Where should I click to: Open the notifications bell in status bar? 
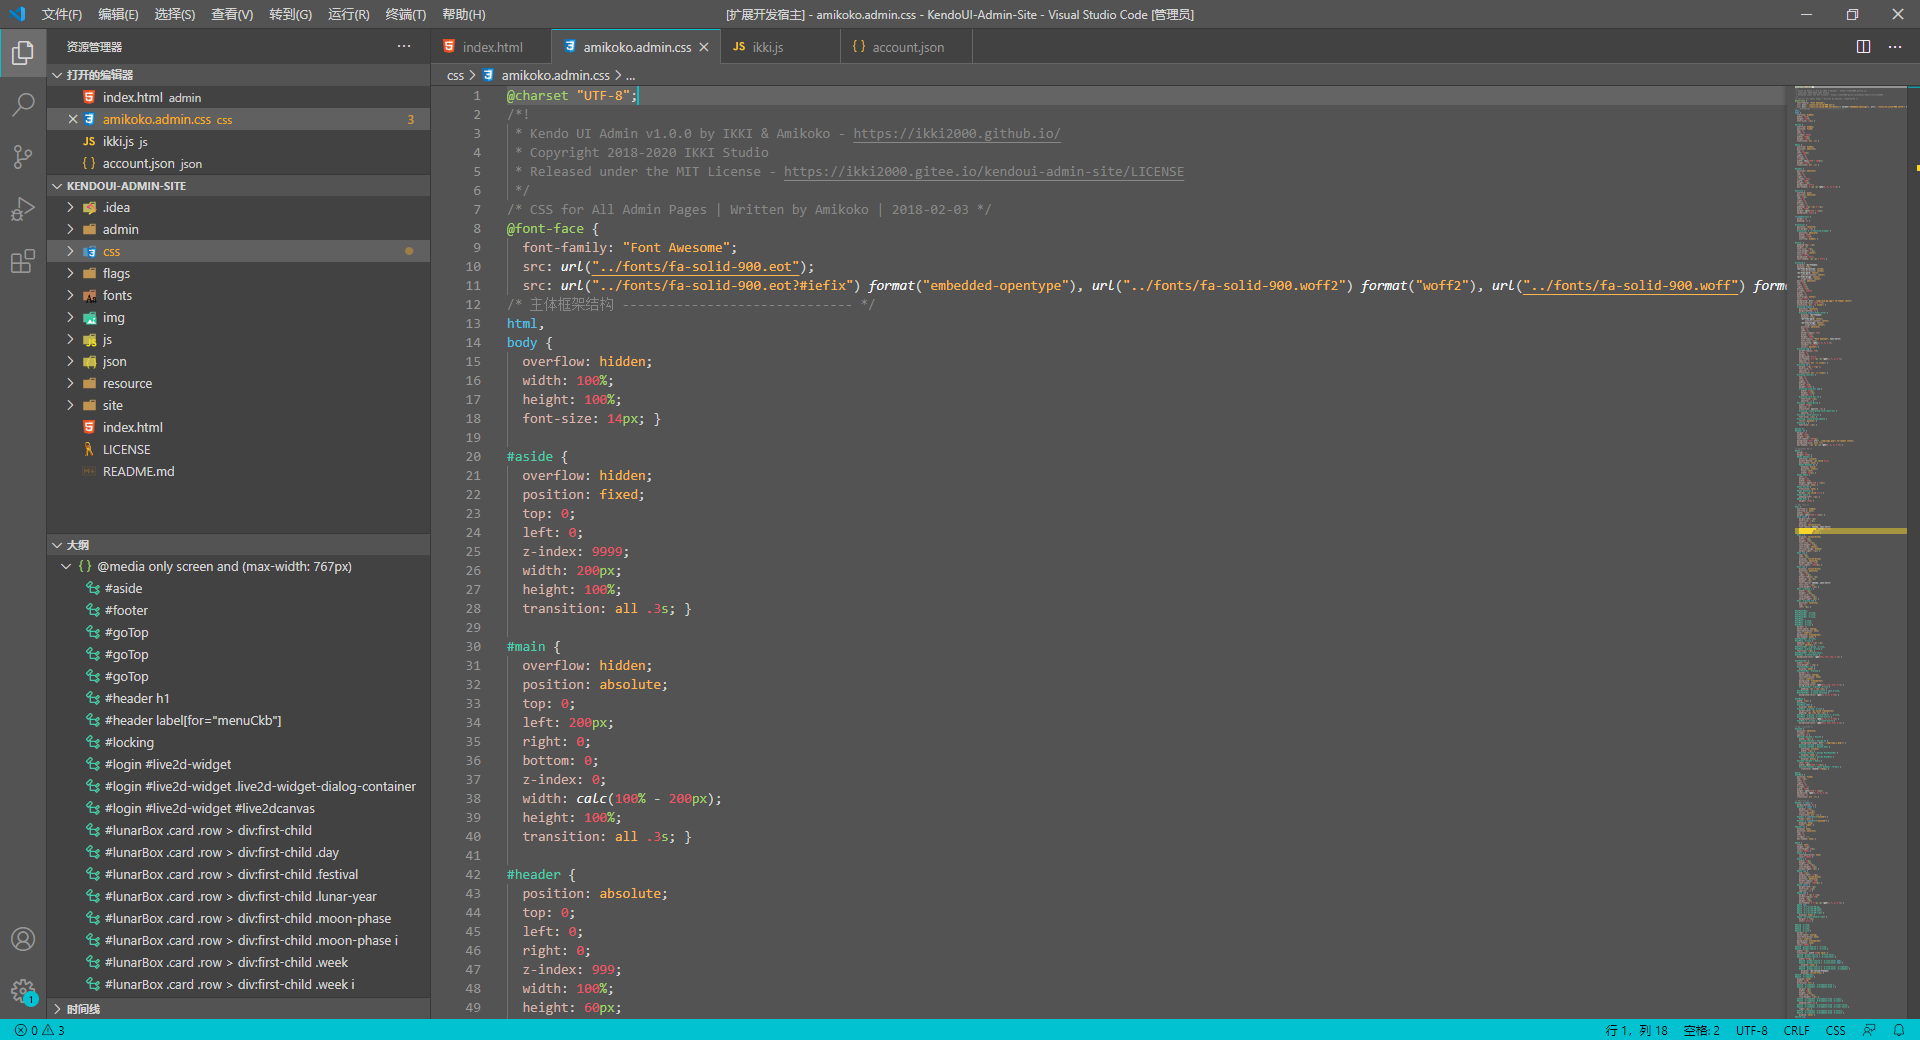[x=1898, y=1030]
